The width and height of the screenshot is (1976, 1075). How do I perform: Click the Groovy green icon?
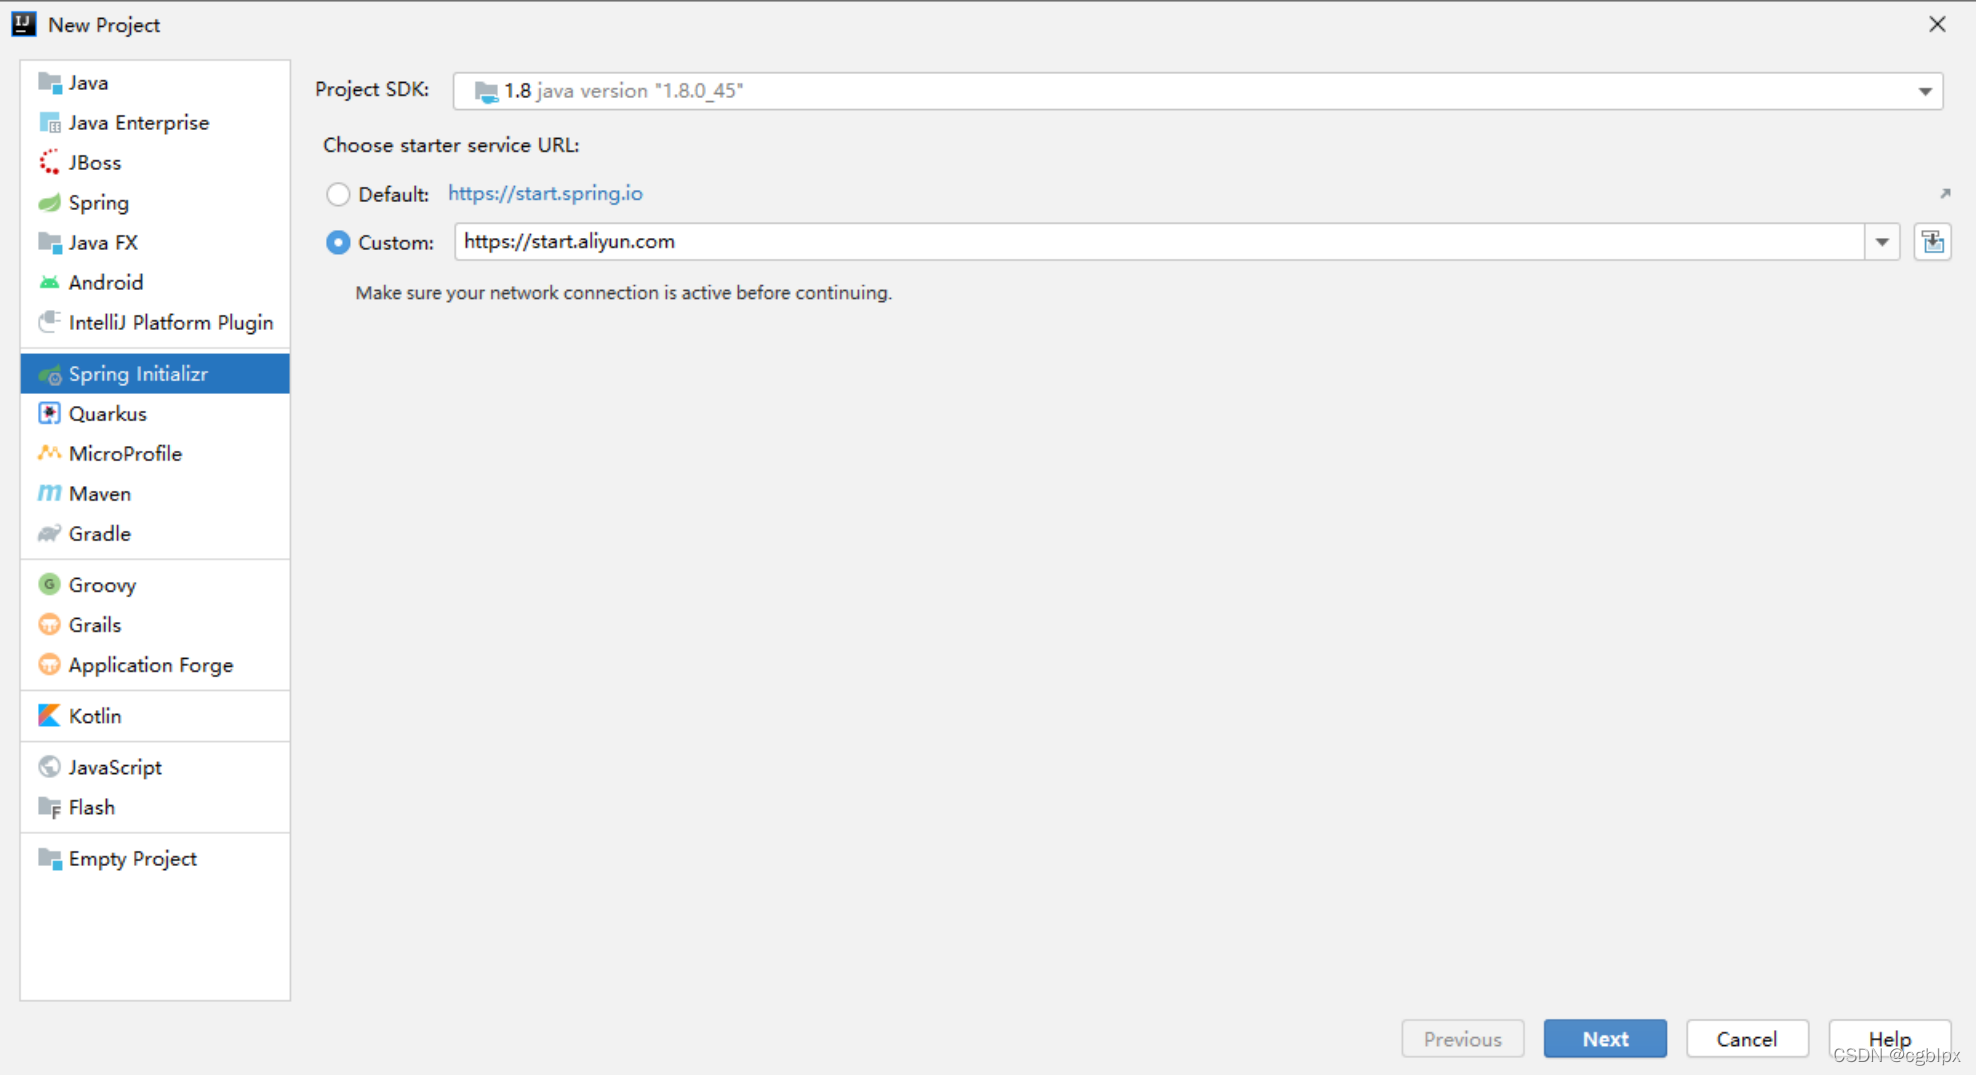tap(49, 584)
